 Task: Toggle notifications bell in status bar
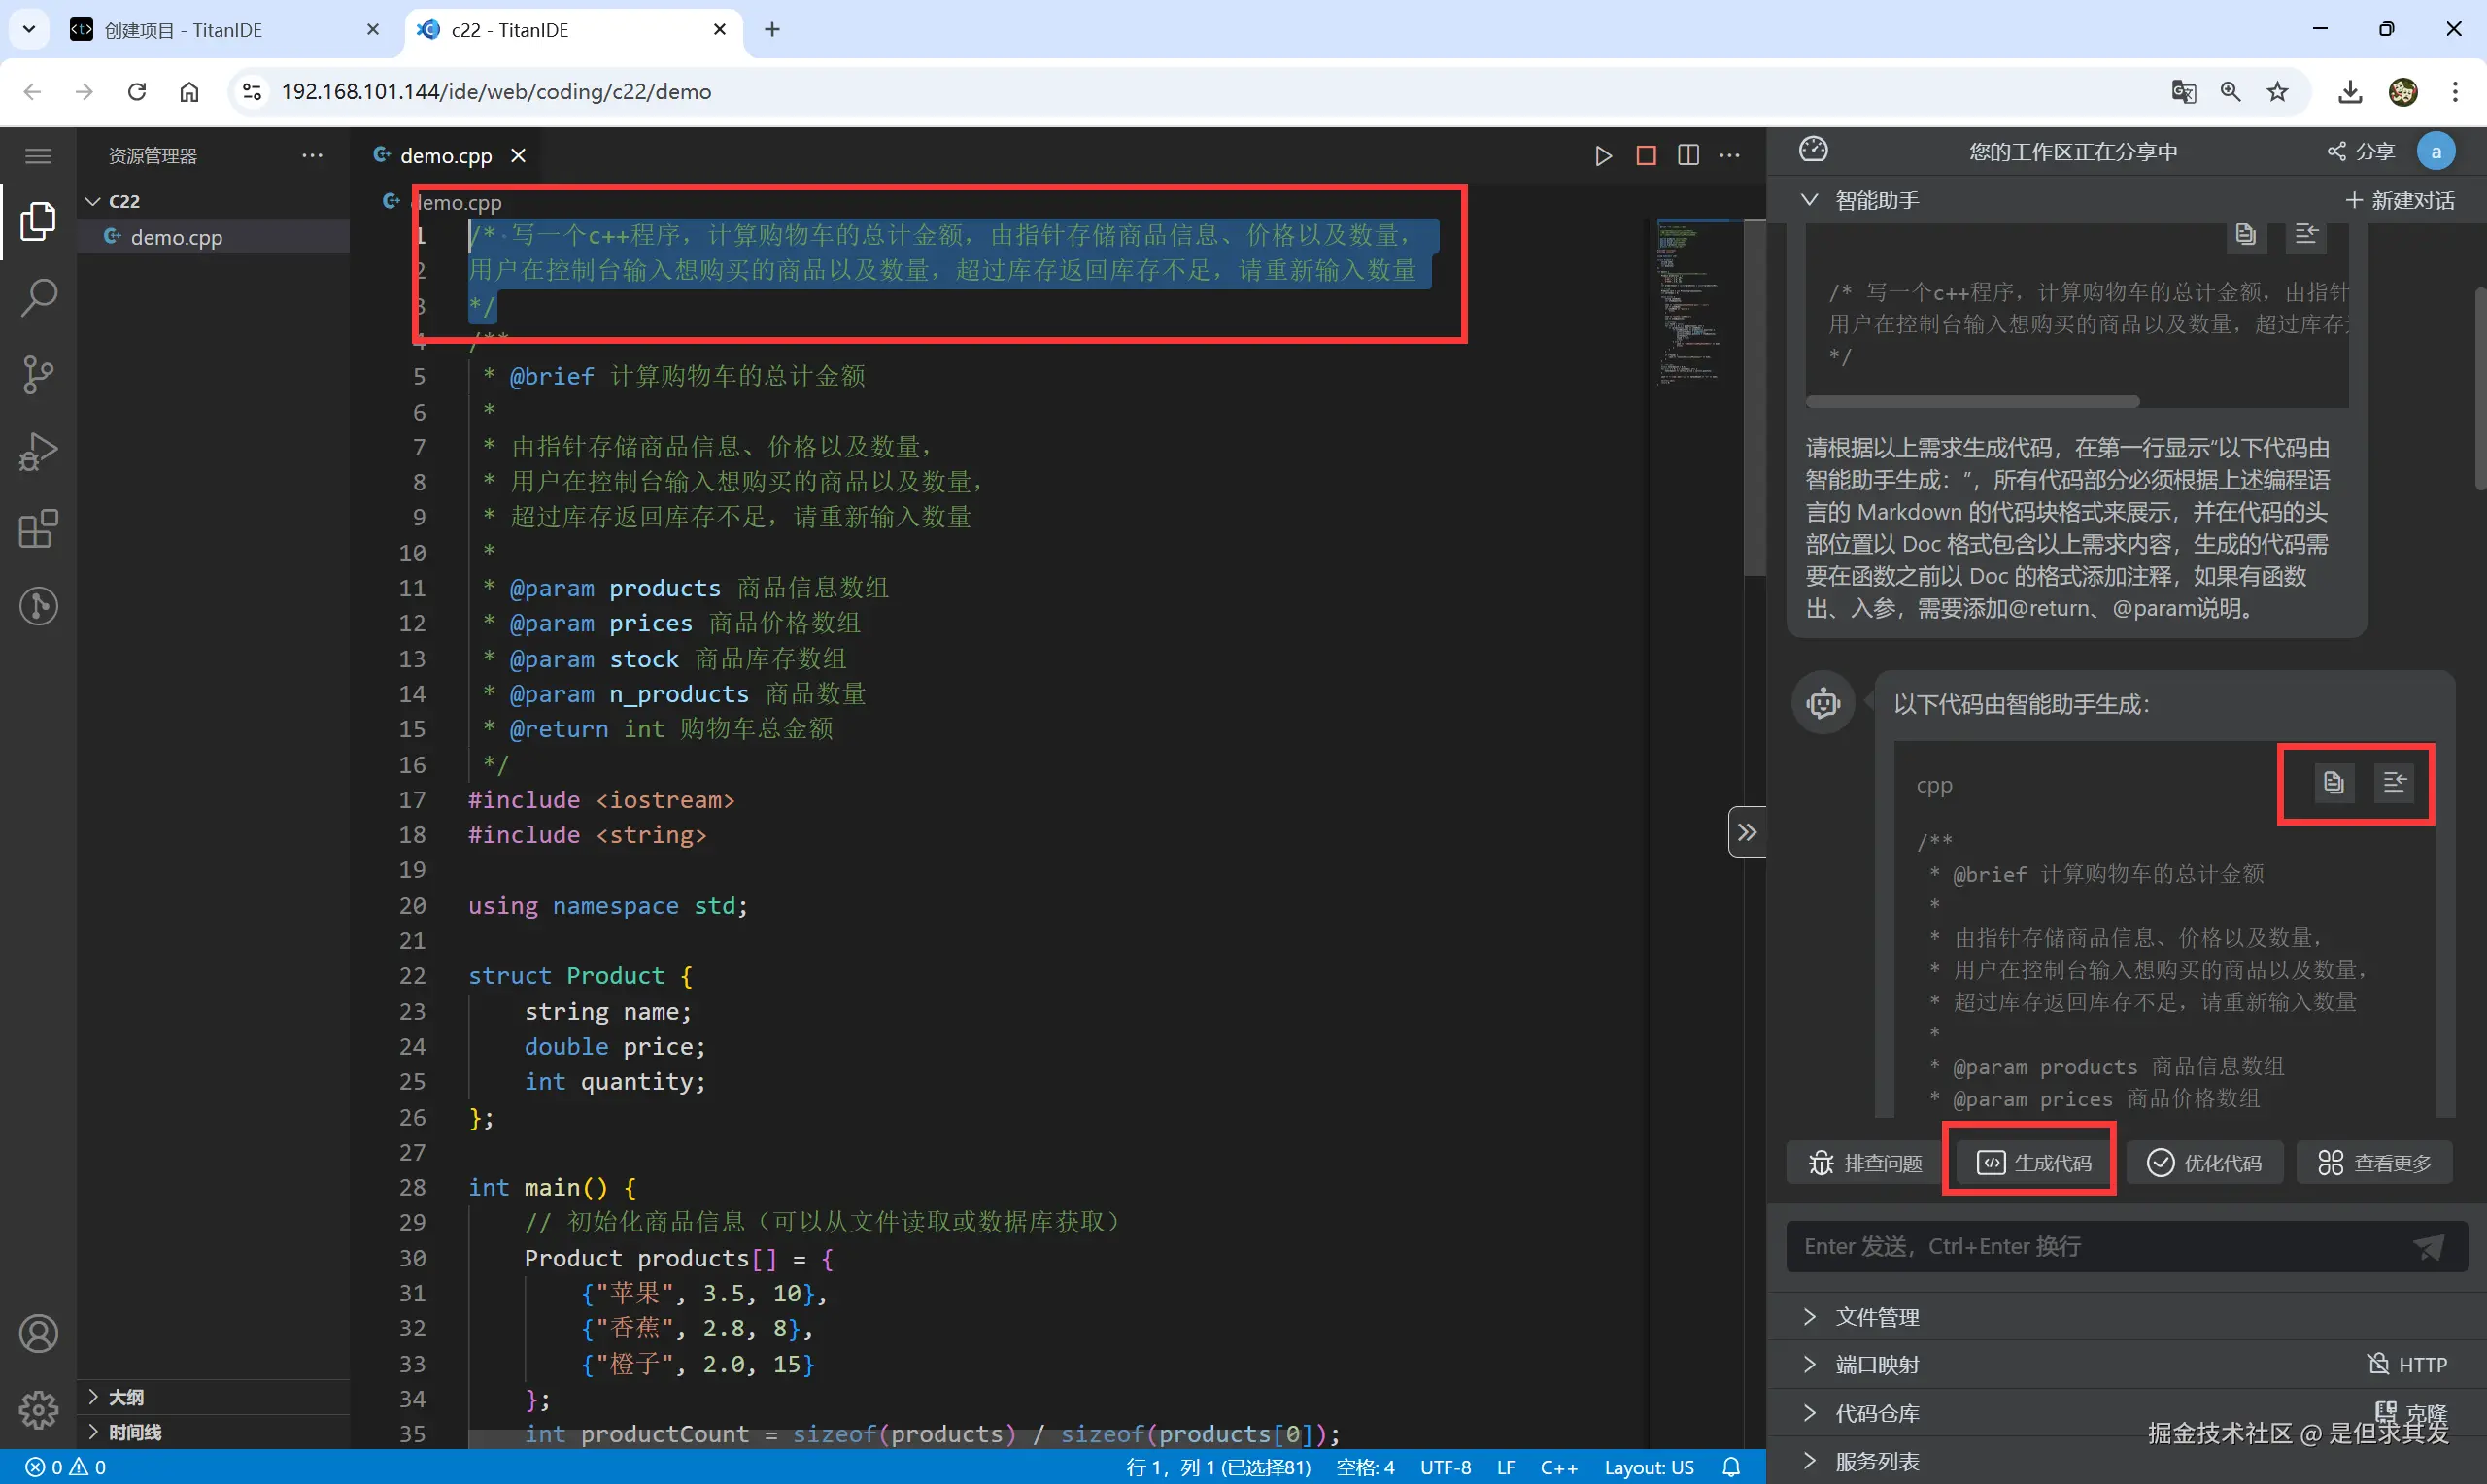[x=1731, y=1467]
